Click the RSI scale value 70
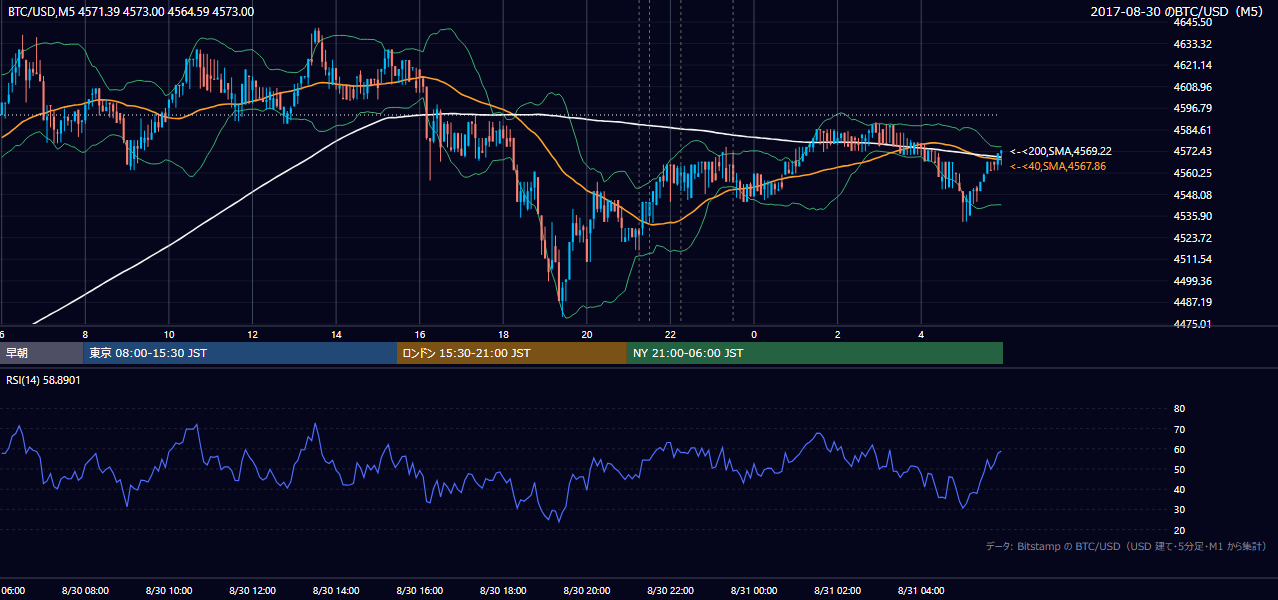This screenshot has height=600, width=1278. click(1179, 429)
